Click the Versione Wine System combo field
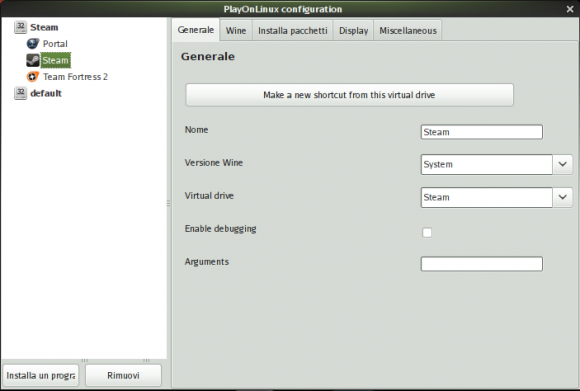Viewport: 580px width, 391px height. [486, 164]
